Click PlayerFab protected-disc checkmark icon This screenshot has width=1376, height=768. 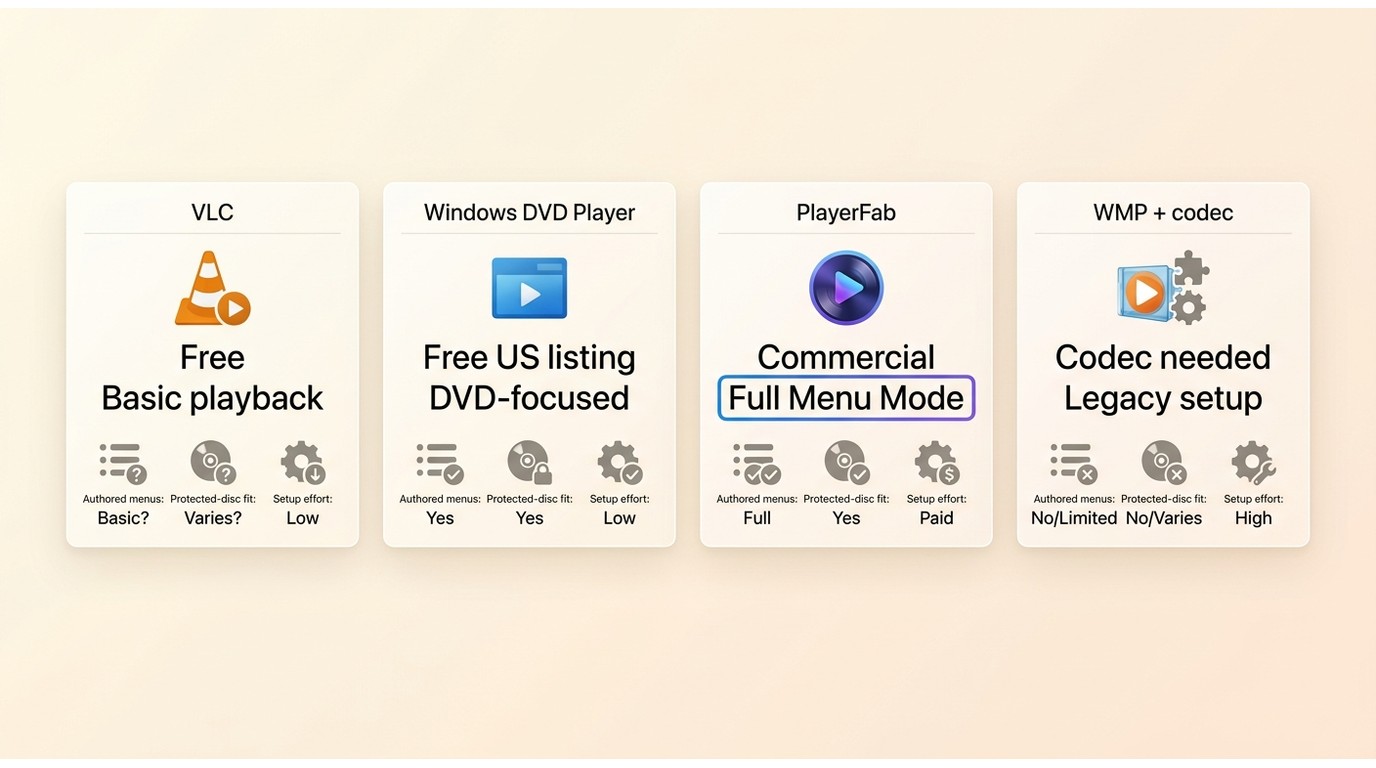847,463
